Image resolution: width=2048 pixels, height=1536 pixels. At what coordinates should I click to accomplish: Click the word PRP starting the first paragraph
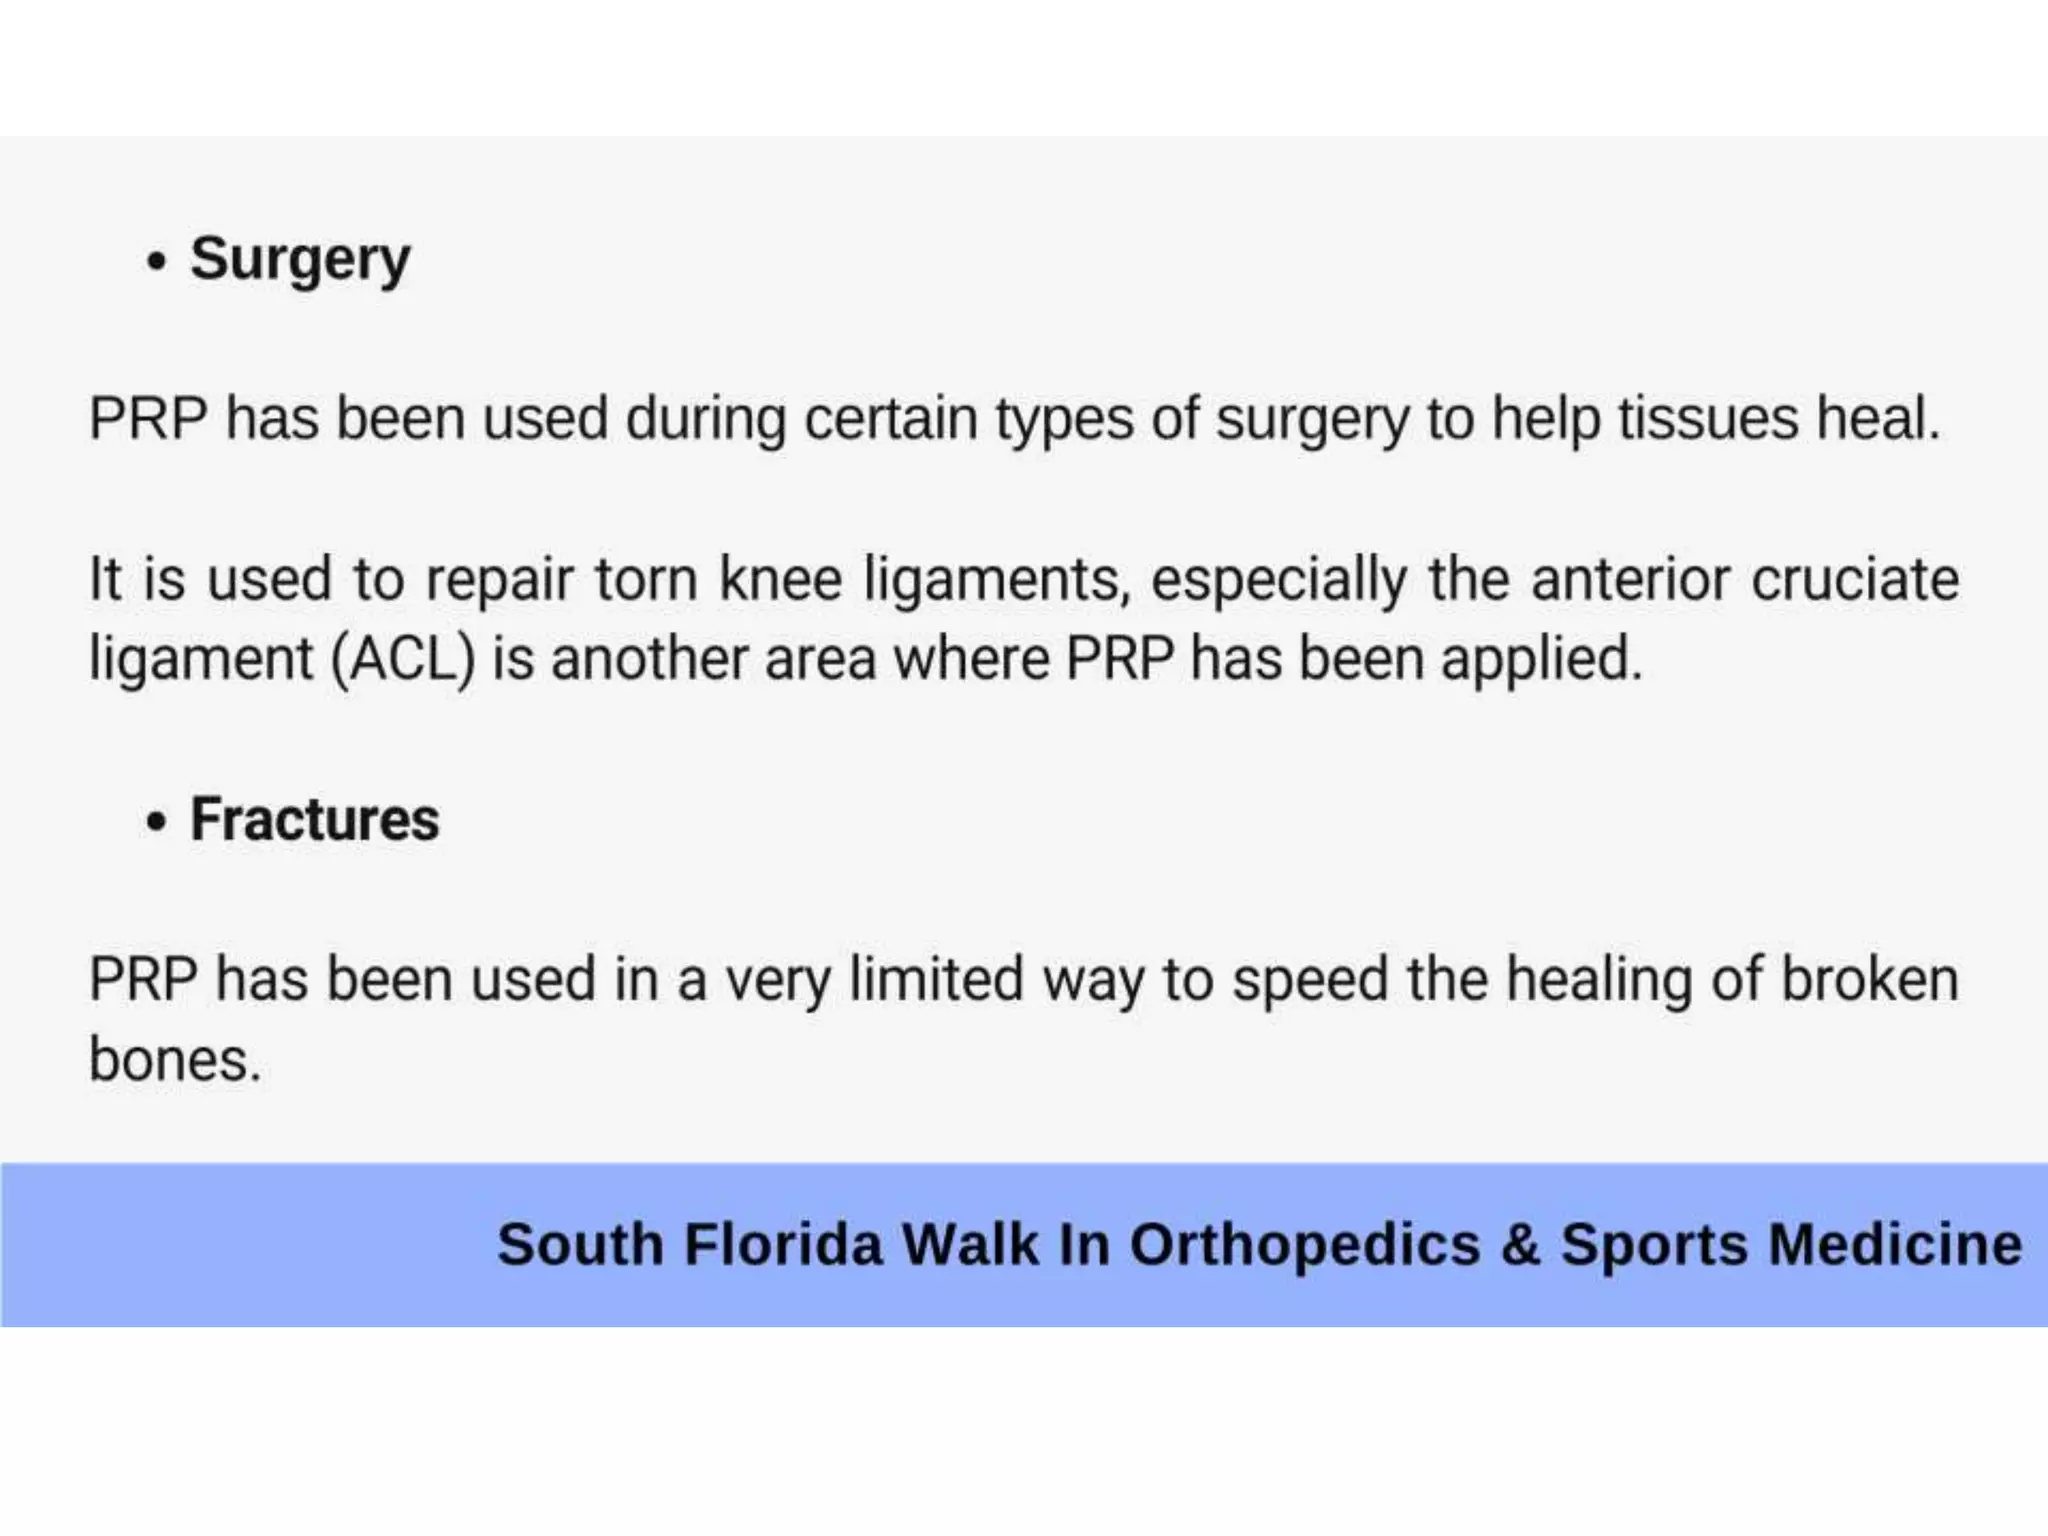tap(148, 418)
